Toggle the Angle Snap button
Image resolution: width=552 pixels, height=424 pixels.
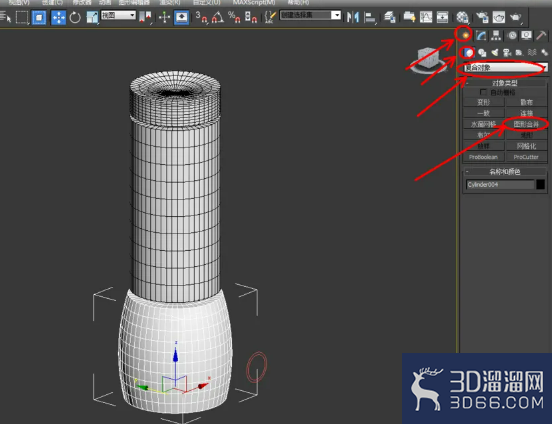pyautogui.click(x=218, y=17)
